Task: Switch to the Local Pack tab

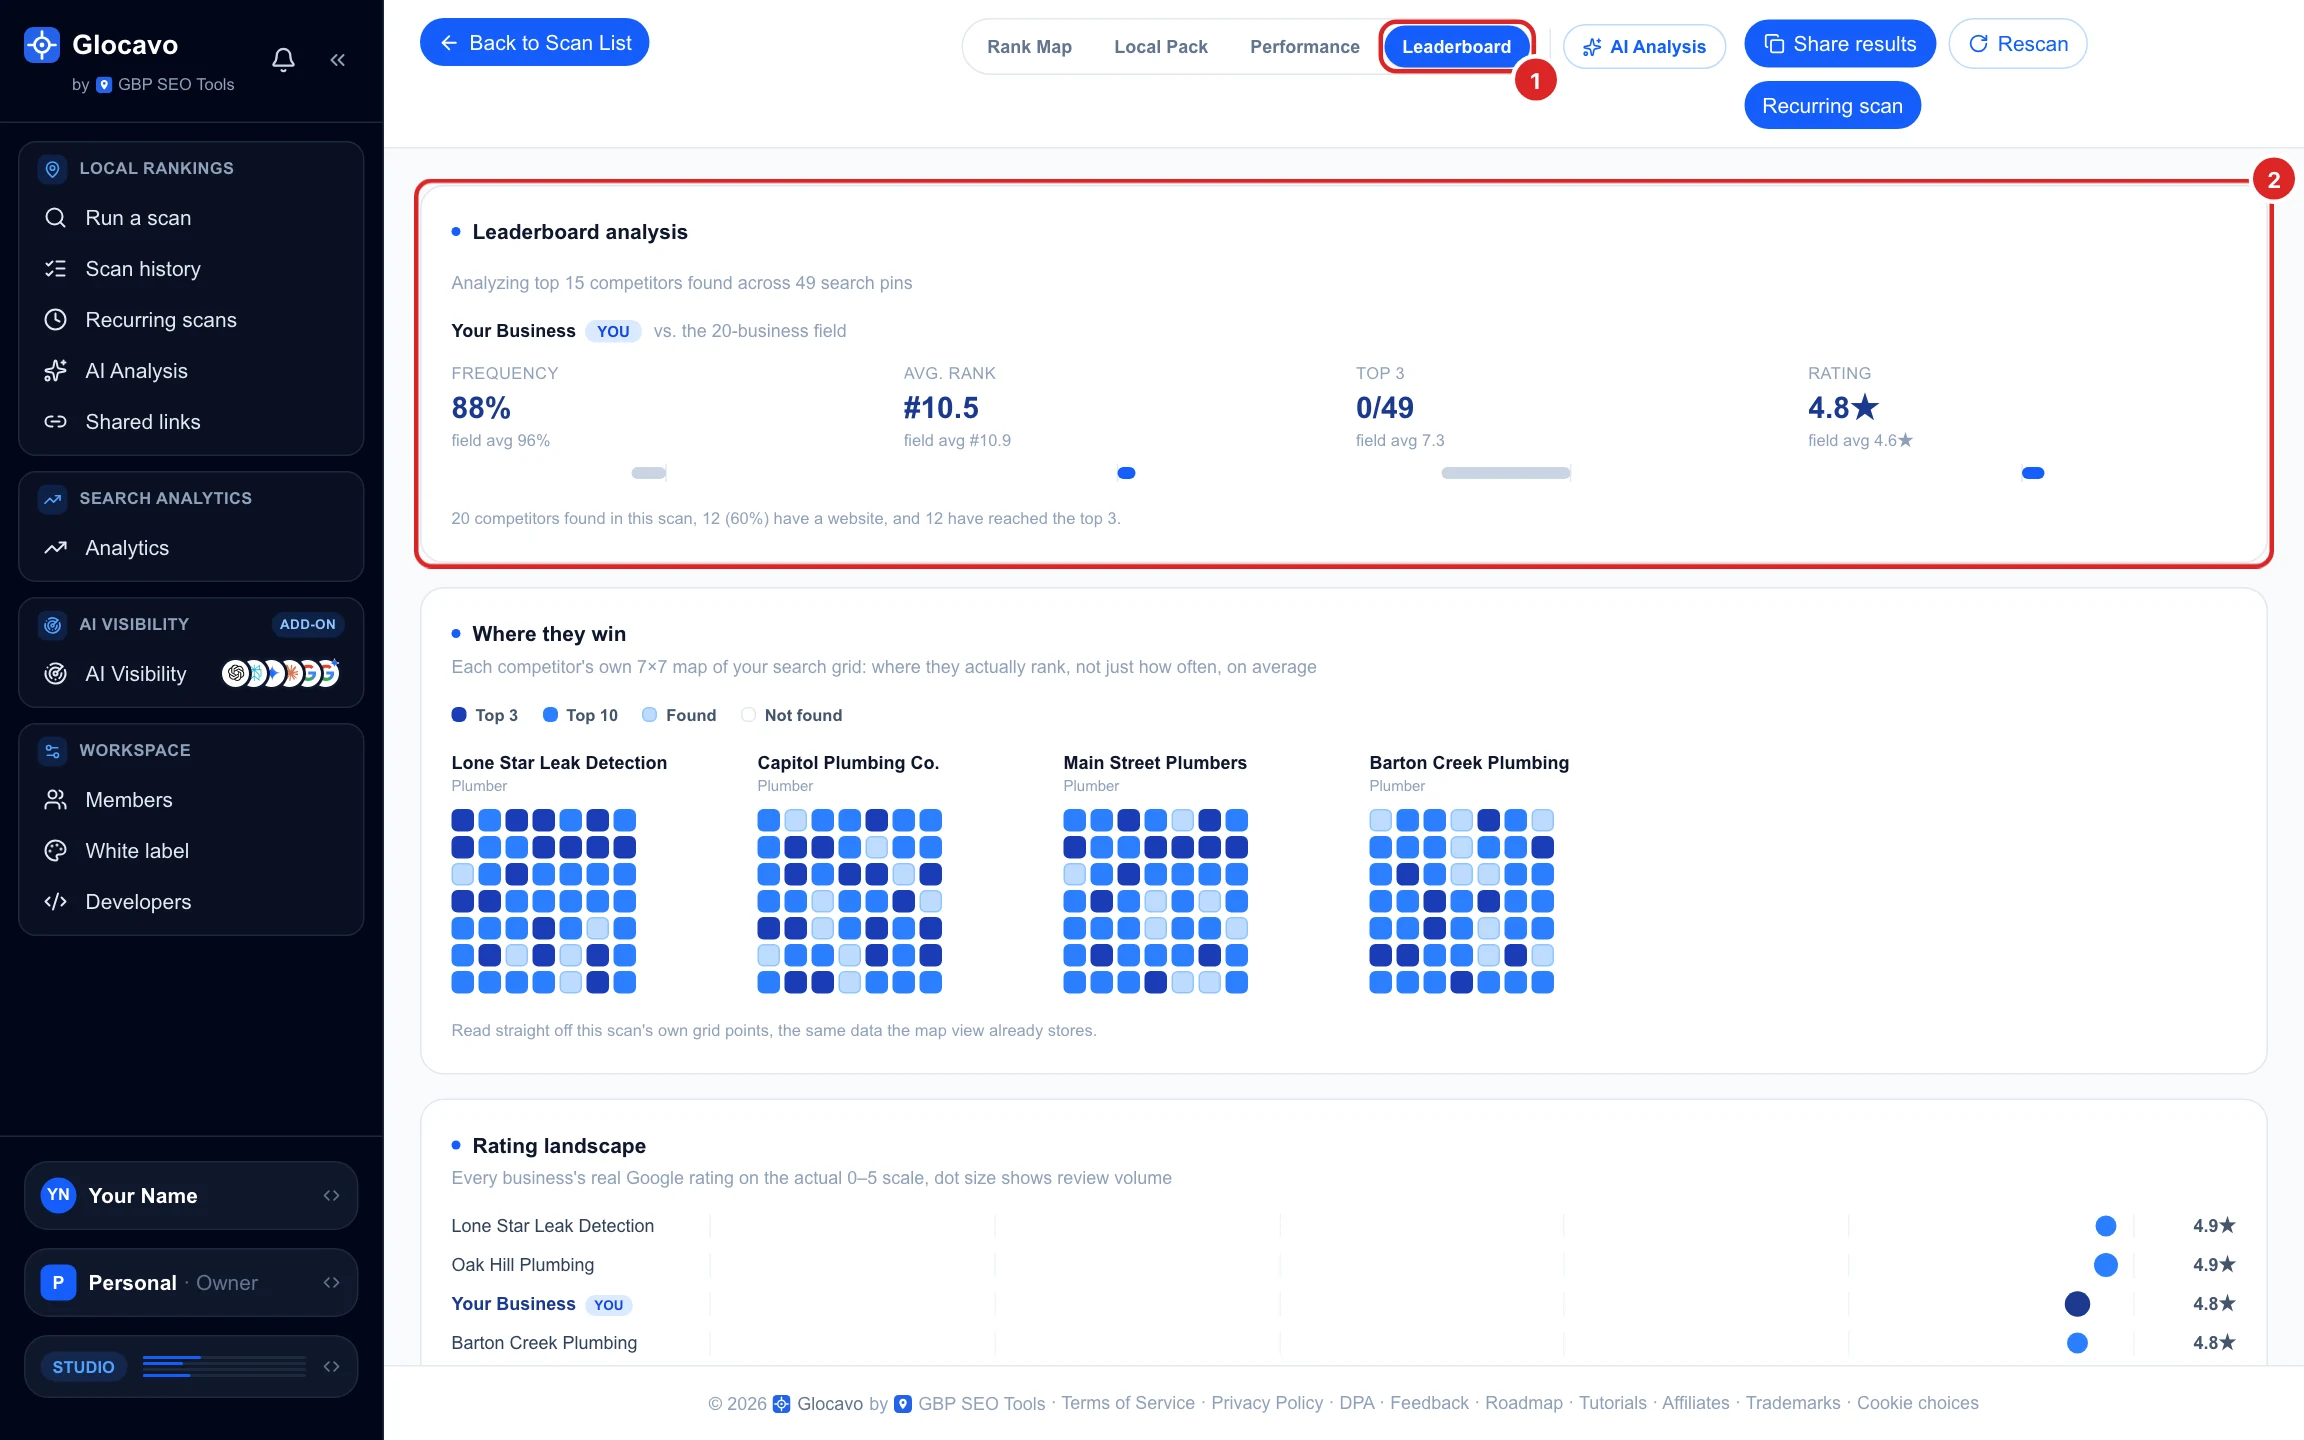Action: [x=1161, y=47]
